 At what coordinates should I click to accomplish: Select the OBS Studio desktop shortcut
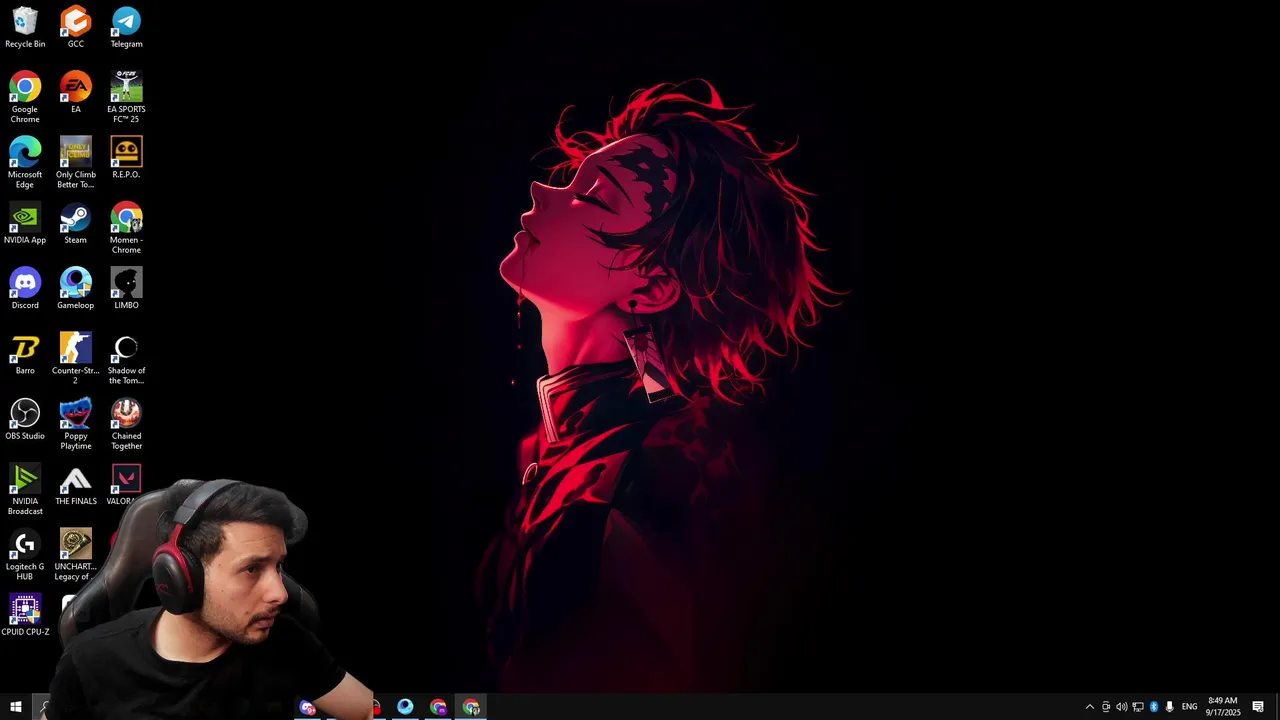pos(25,420)
